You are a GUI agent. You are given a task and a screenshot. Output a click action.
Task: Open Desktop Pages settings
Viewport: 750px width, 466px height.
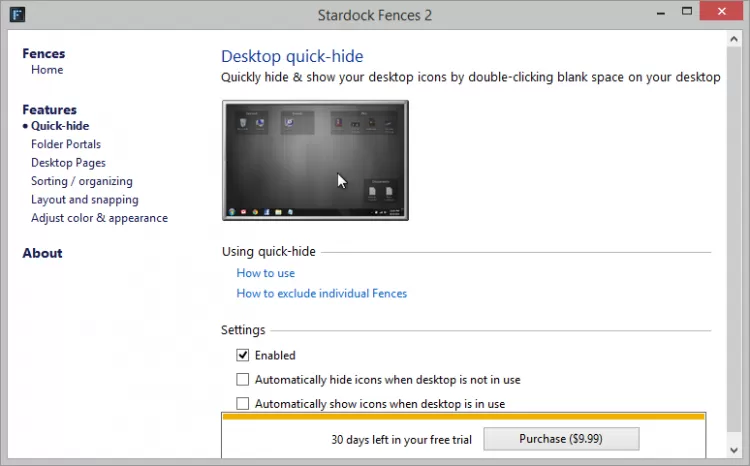pos(68,163)
